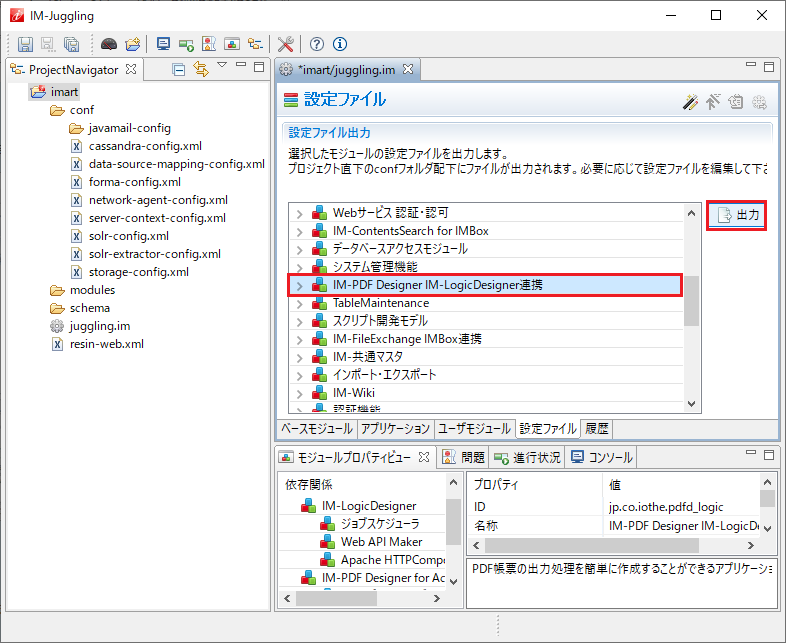Image resolution: width=786 pixels, height=643 pixels.
Task: Expand the IM-共通マスタ module
Action: (300, 358)
